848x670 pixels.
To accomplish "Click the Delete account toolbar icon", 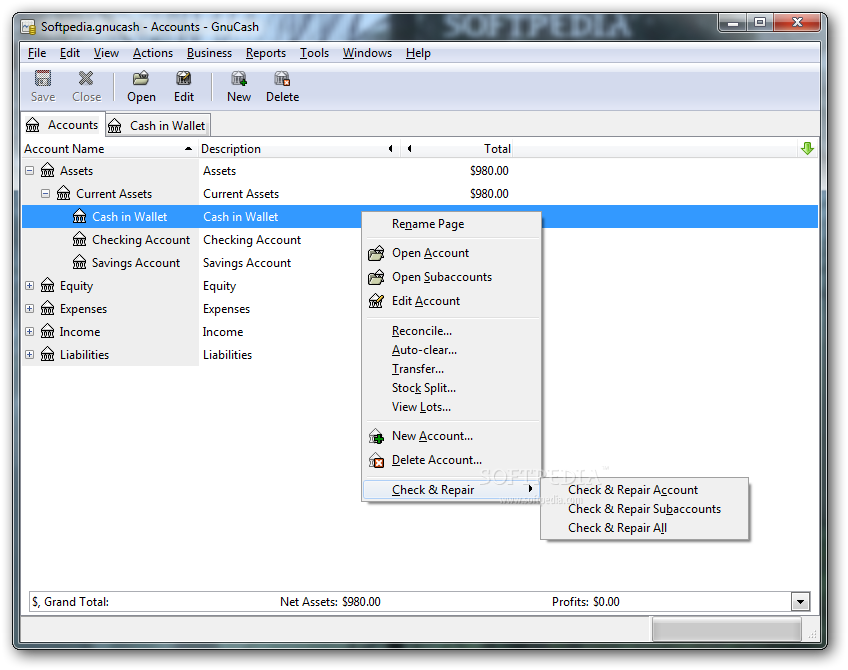I will click(x=282, y=78).
